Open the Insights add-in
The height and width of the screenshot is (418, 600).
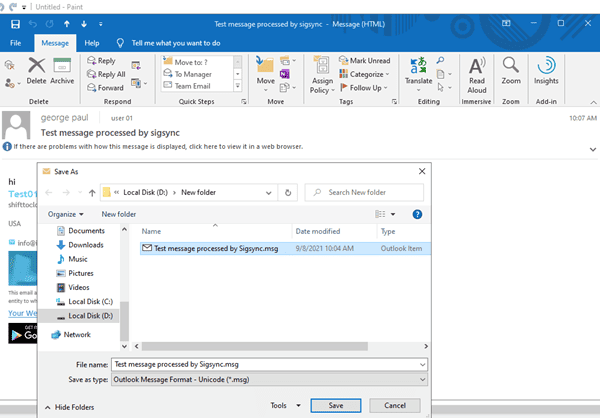pyautogui.click(x=546, y=70)
